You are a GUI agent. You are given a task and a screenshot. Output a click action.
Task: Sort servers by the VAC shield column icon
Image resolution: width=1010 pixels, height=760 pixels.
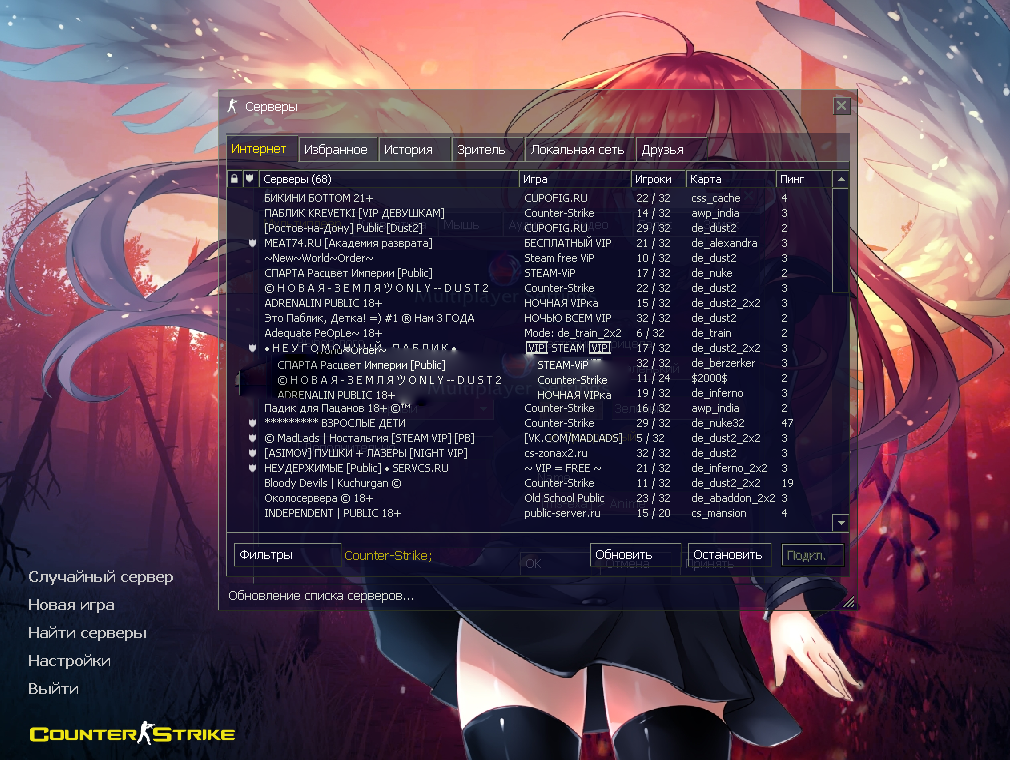(249, 179)
